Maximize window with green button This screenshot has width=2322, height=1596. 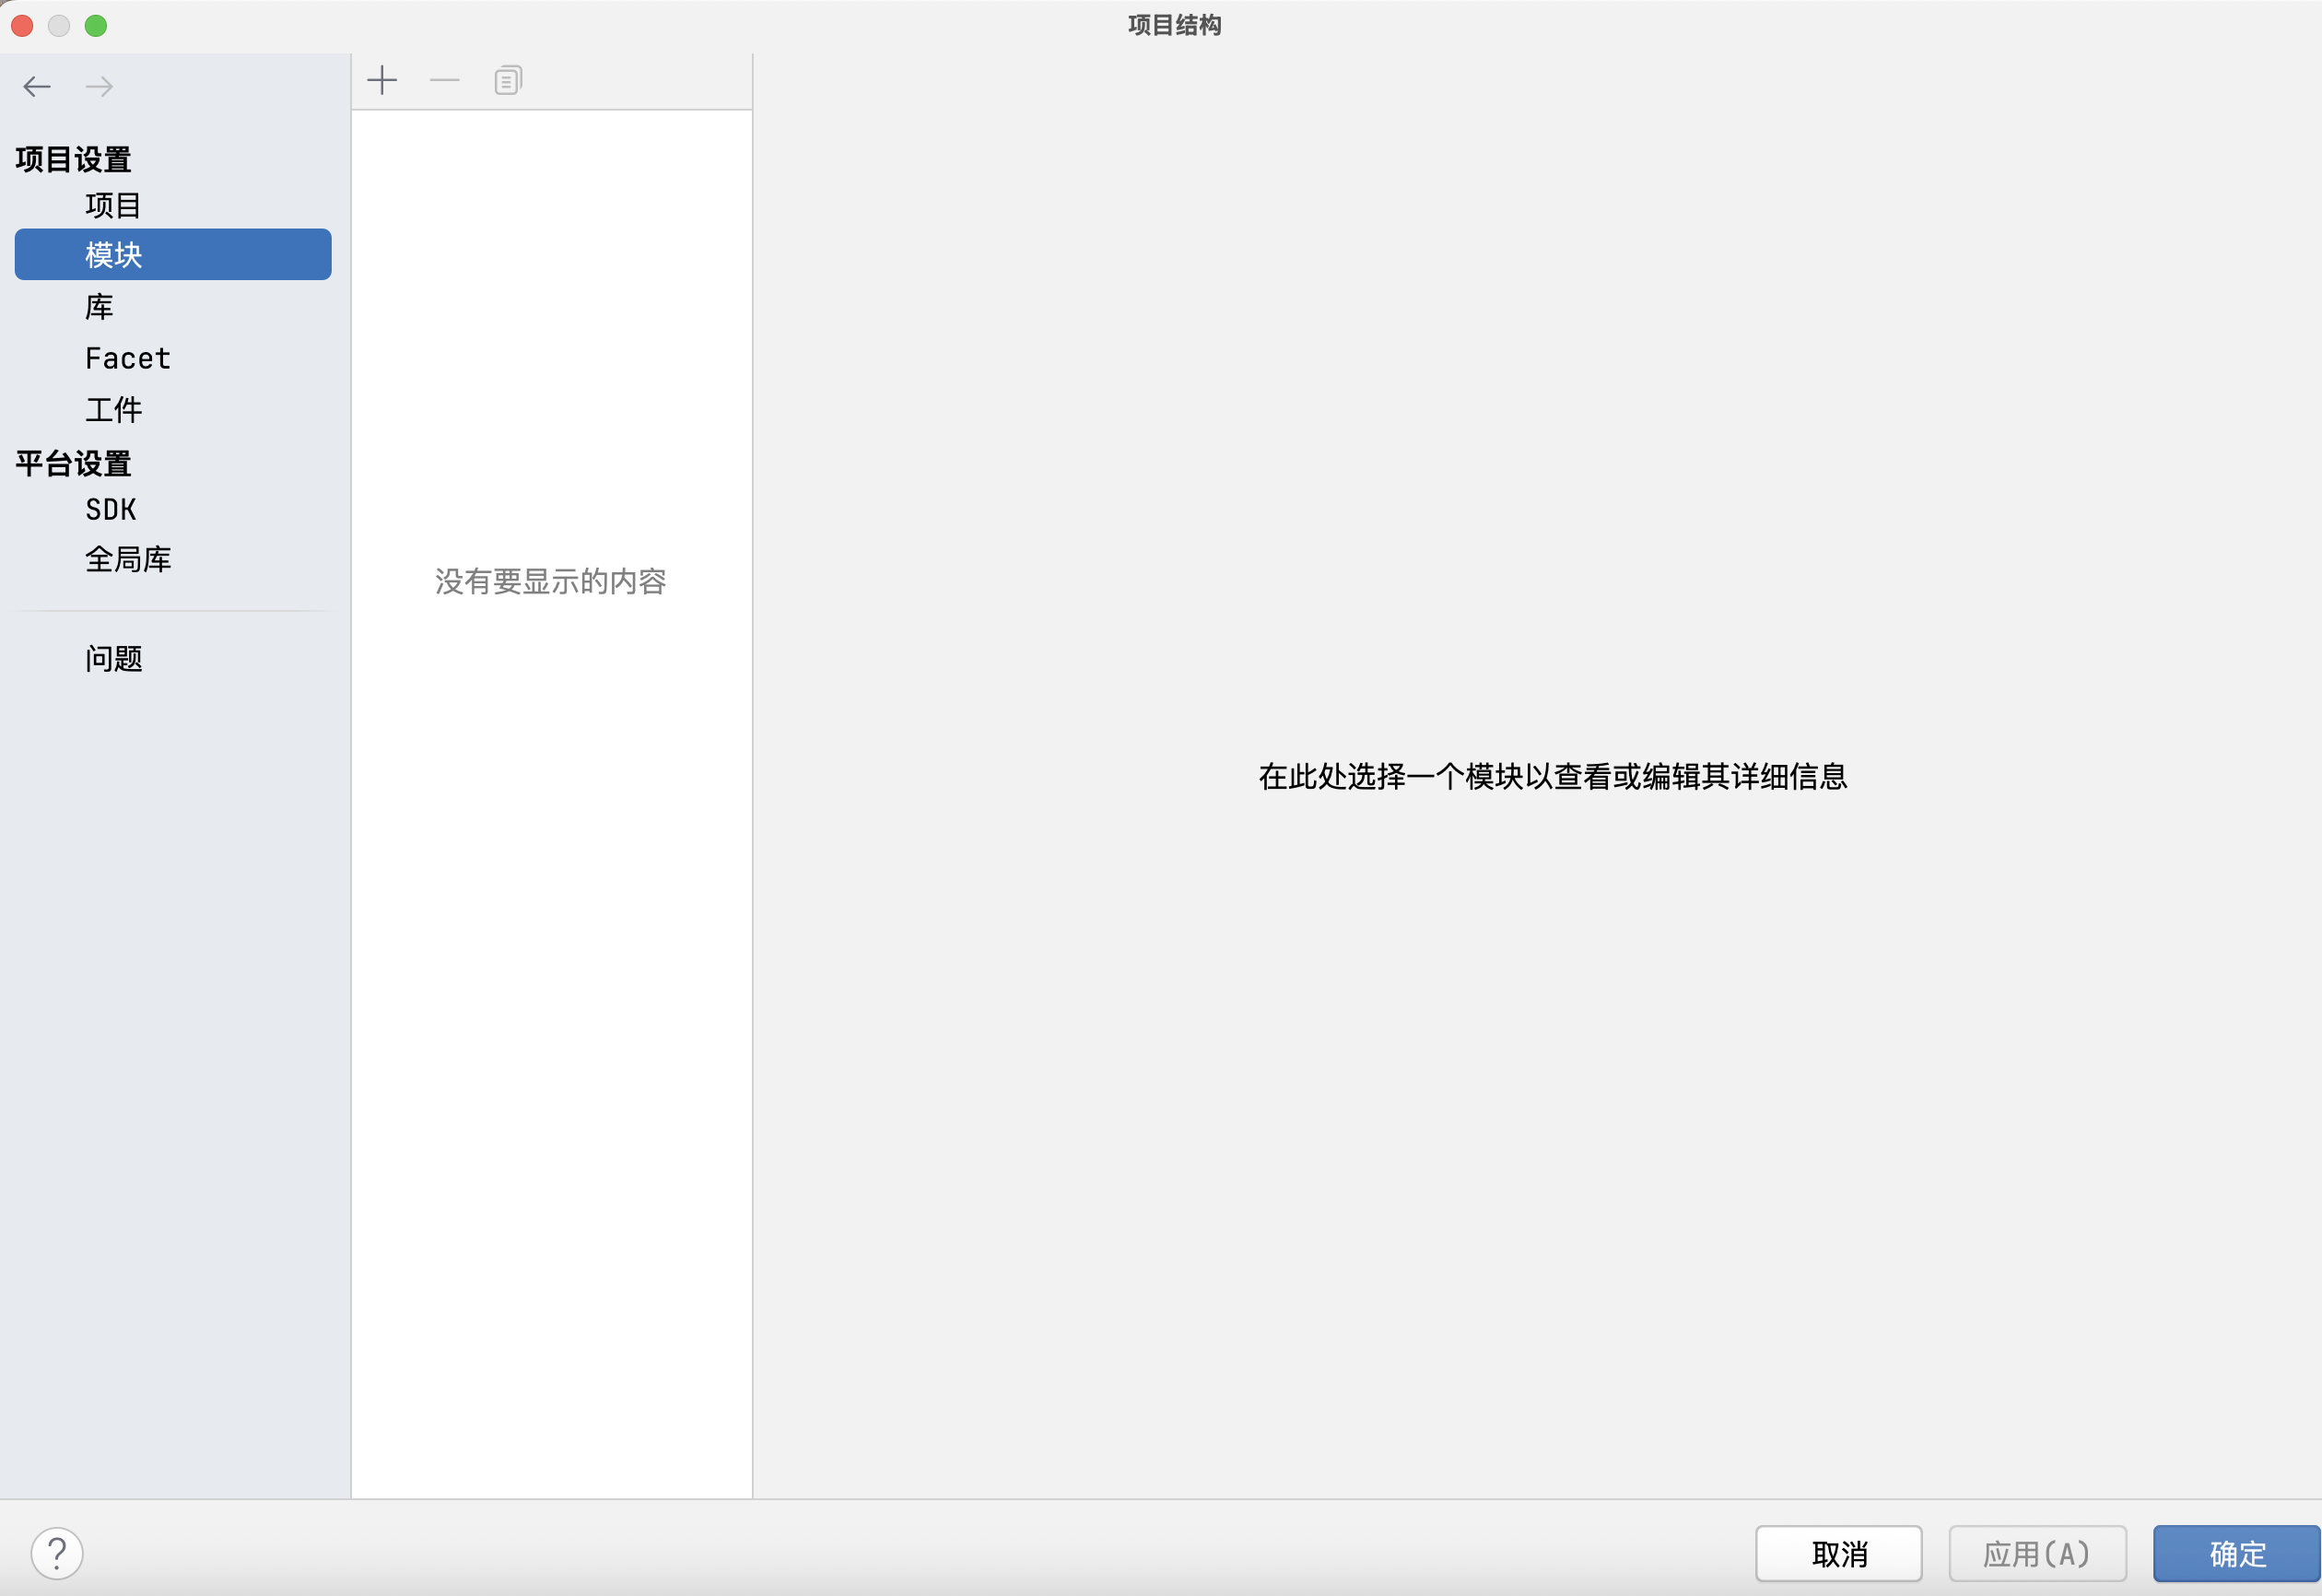point(96,25)
